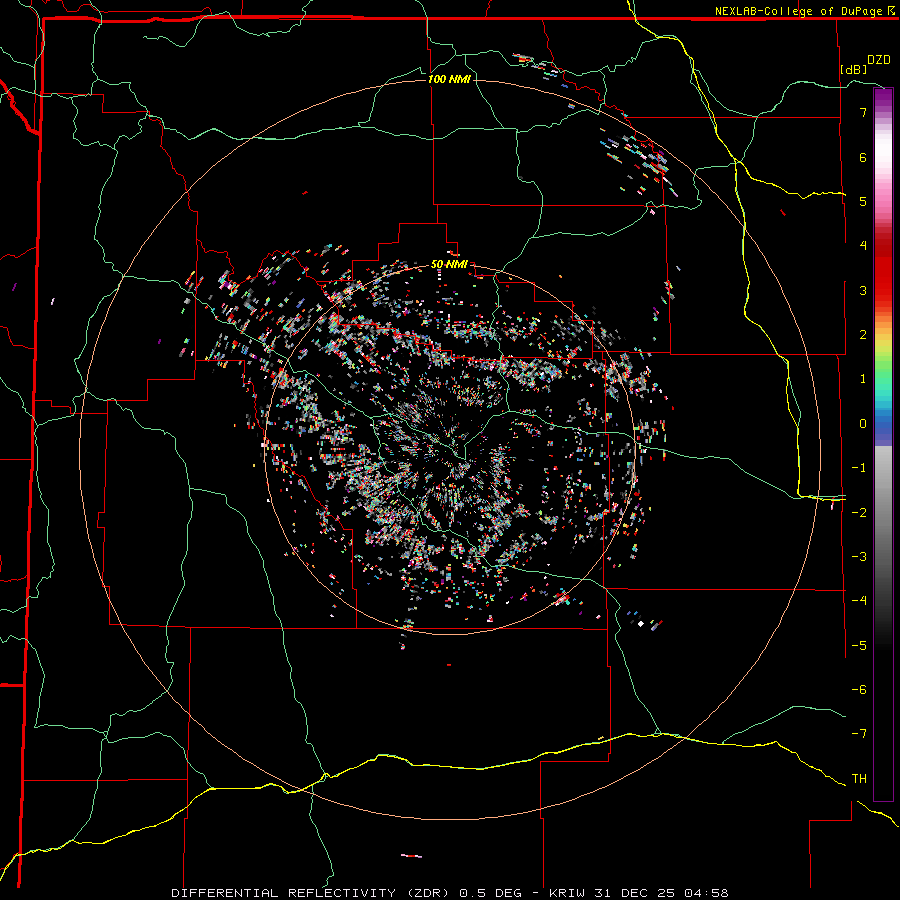This screenshot has height=900, width=900.
Task: Click the 4 value on color scale
Action: pos(863,246)
